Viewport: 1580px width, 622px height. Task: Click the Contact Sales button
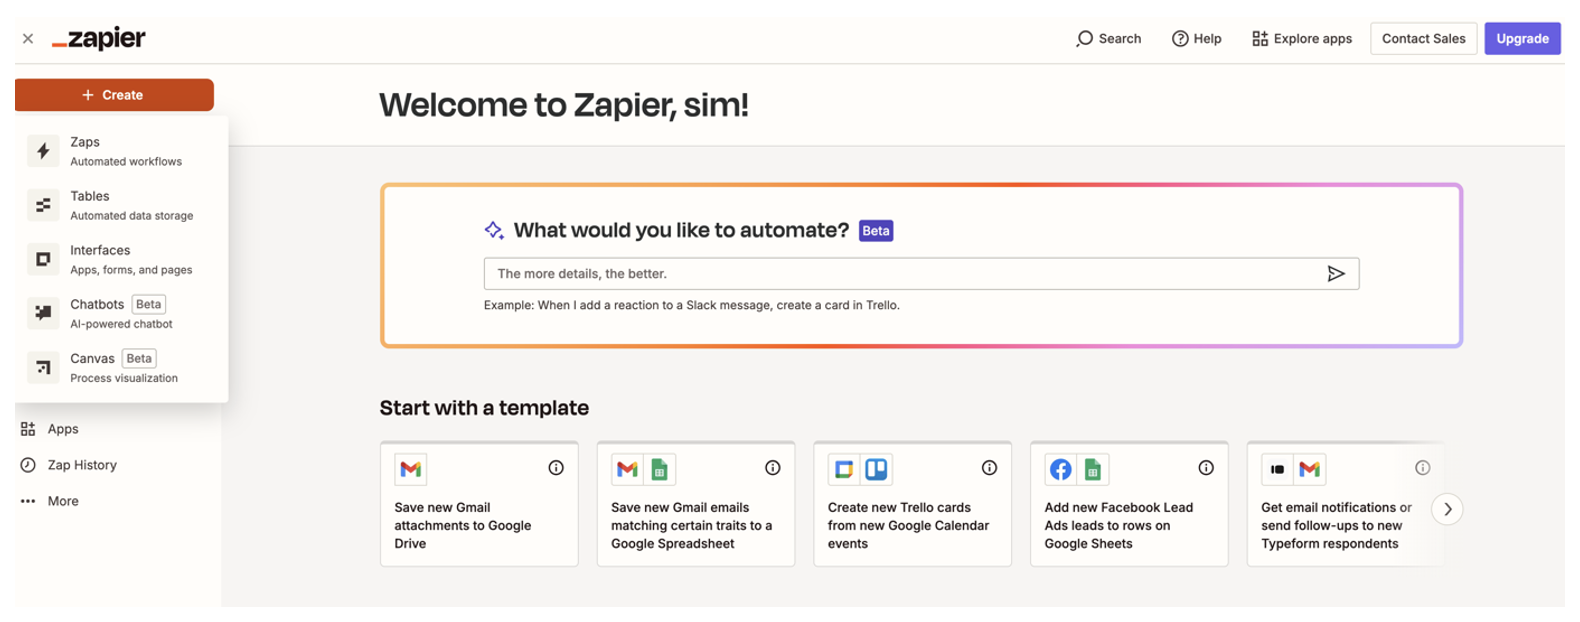tap(1423, 39)
